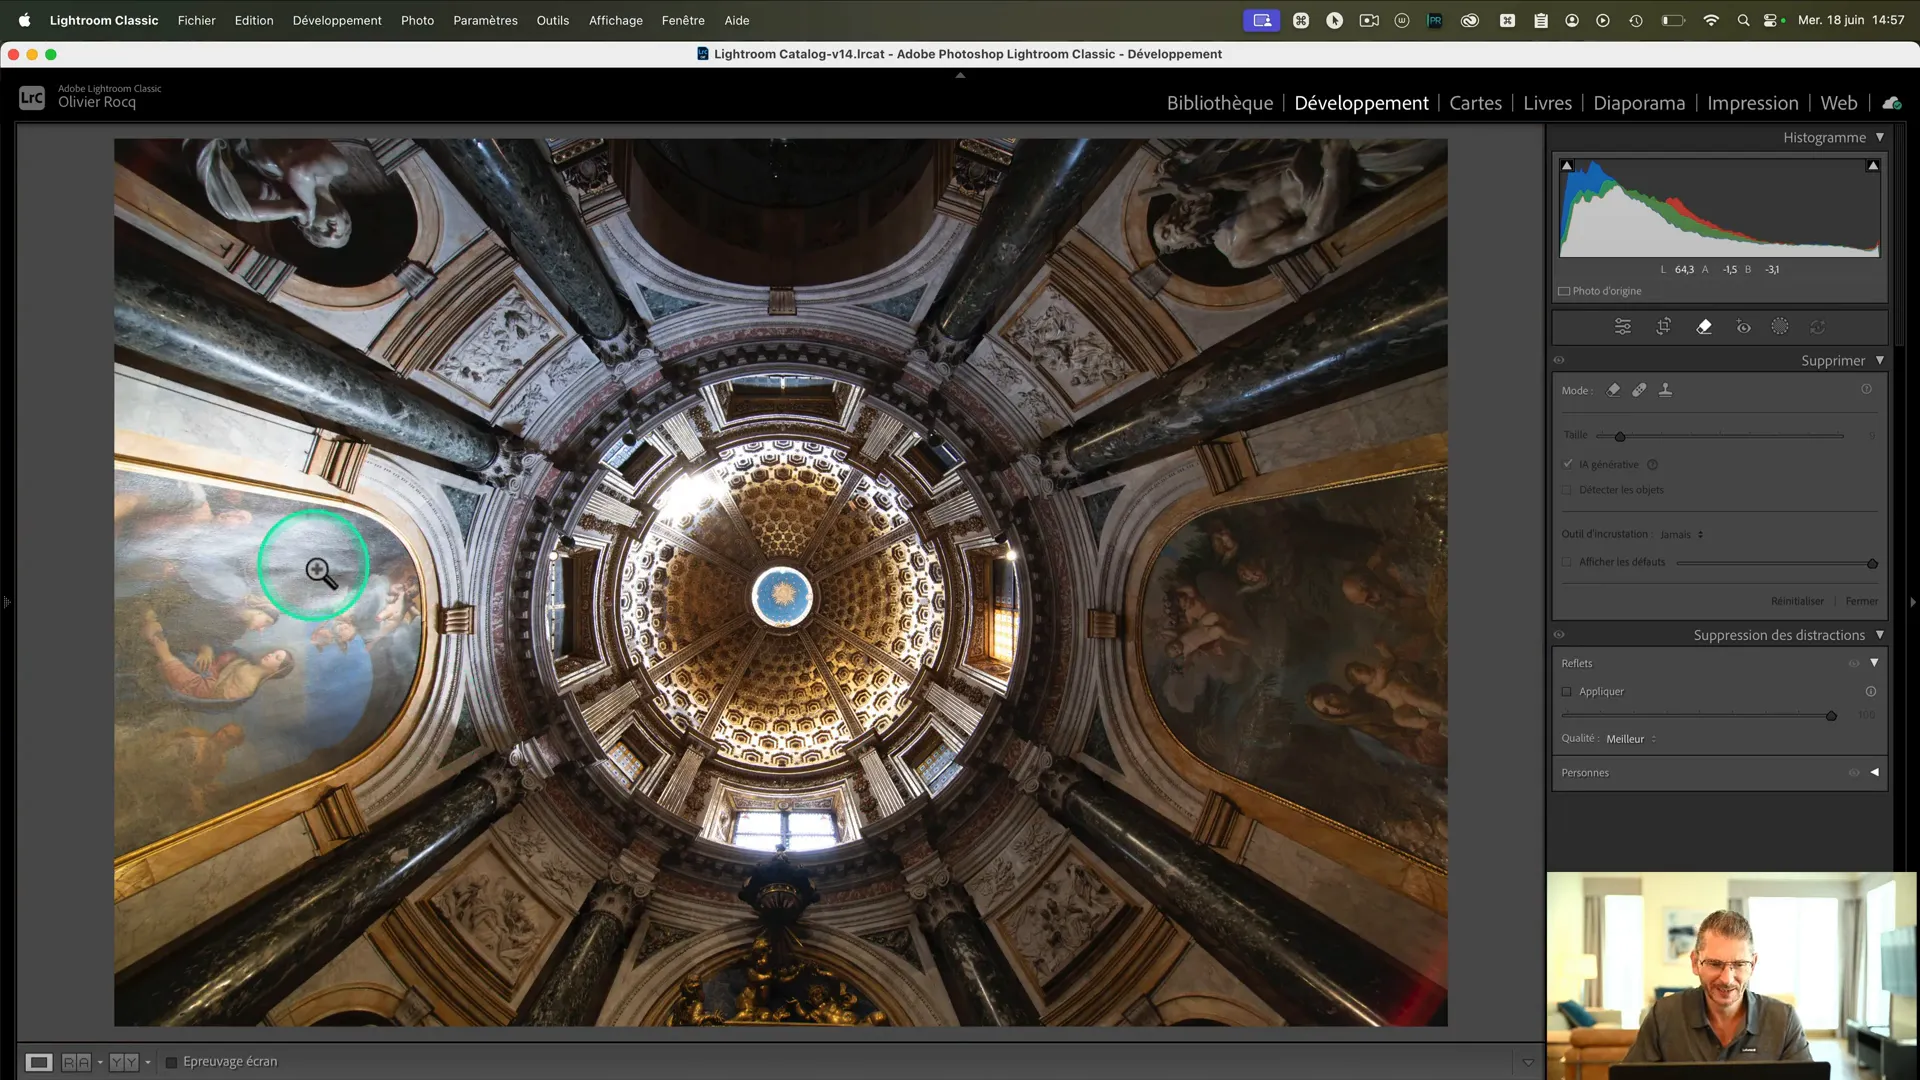Screen dimensions: 1920x1080
Task: Click the highlight clipping indicator in histogram
Action: [1873, 166]
